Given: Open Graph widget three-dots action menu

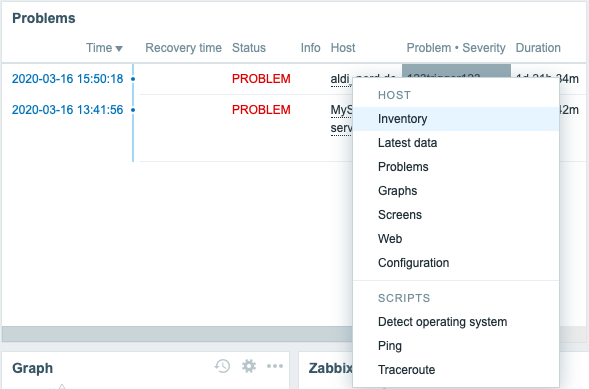Looking at the screenshot, I should (275, 366).
